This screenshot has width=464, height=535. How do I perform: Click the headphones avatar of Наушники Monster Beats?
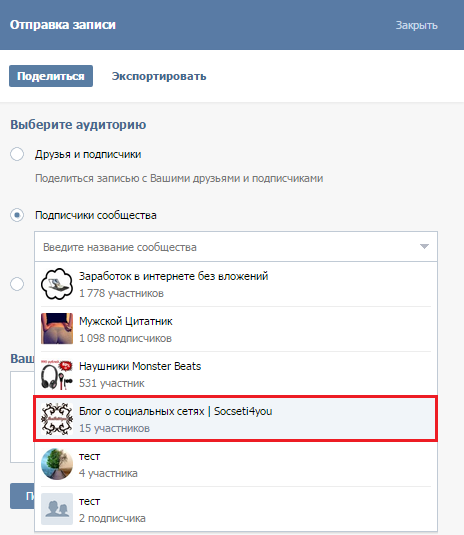coord(57,374)
